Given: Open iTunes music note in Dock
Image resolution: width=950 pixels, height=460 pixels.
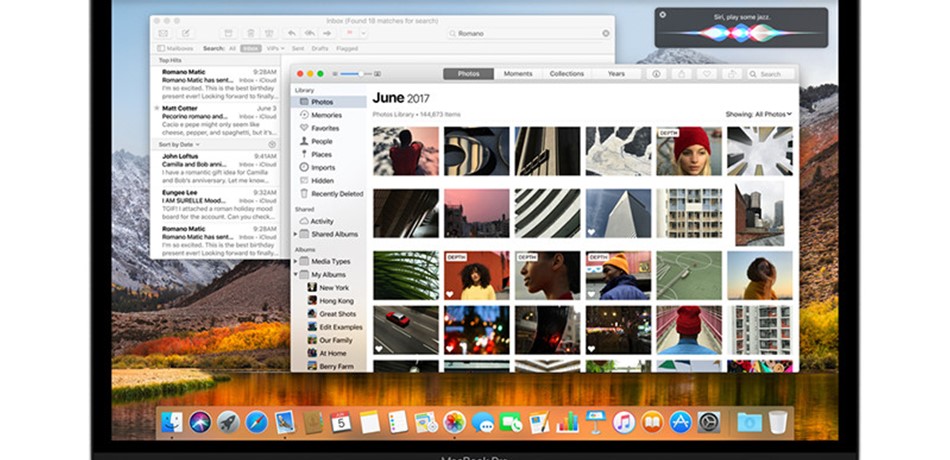Looking at the screenshot, I should click(x=623, y=422).
